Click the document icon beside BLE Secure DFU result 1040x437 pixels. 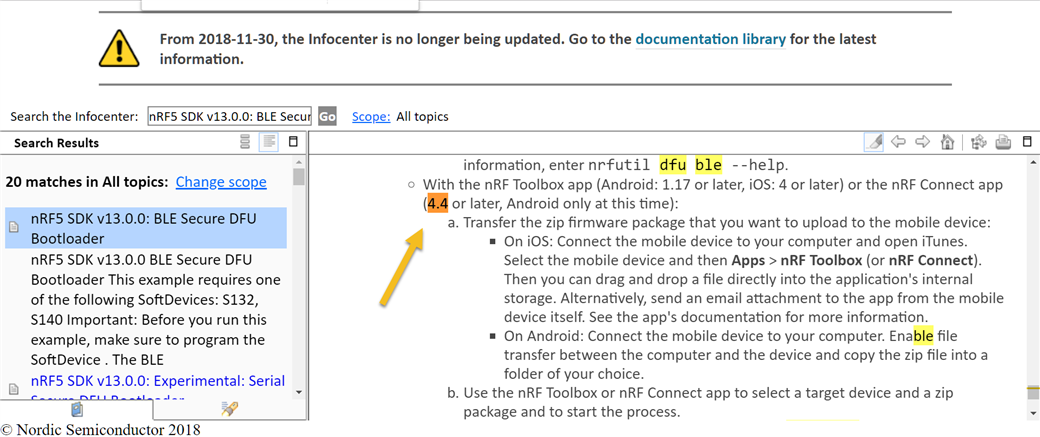[13, 228]
